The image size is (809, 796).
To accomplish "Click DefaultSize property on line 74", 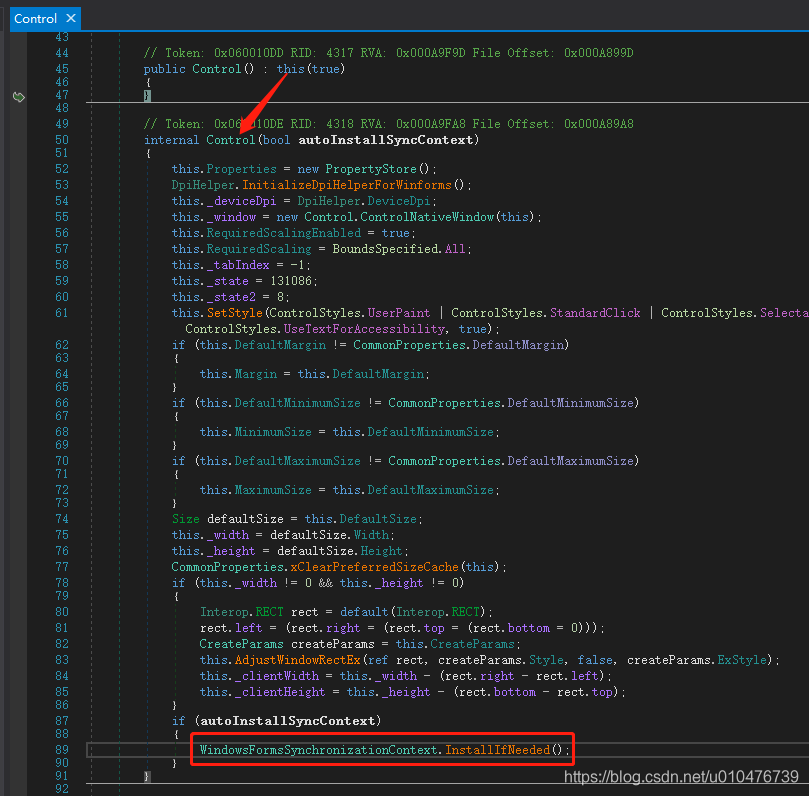I will click(378, 519).
